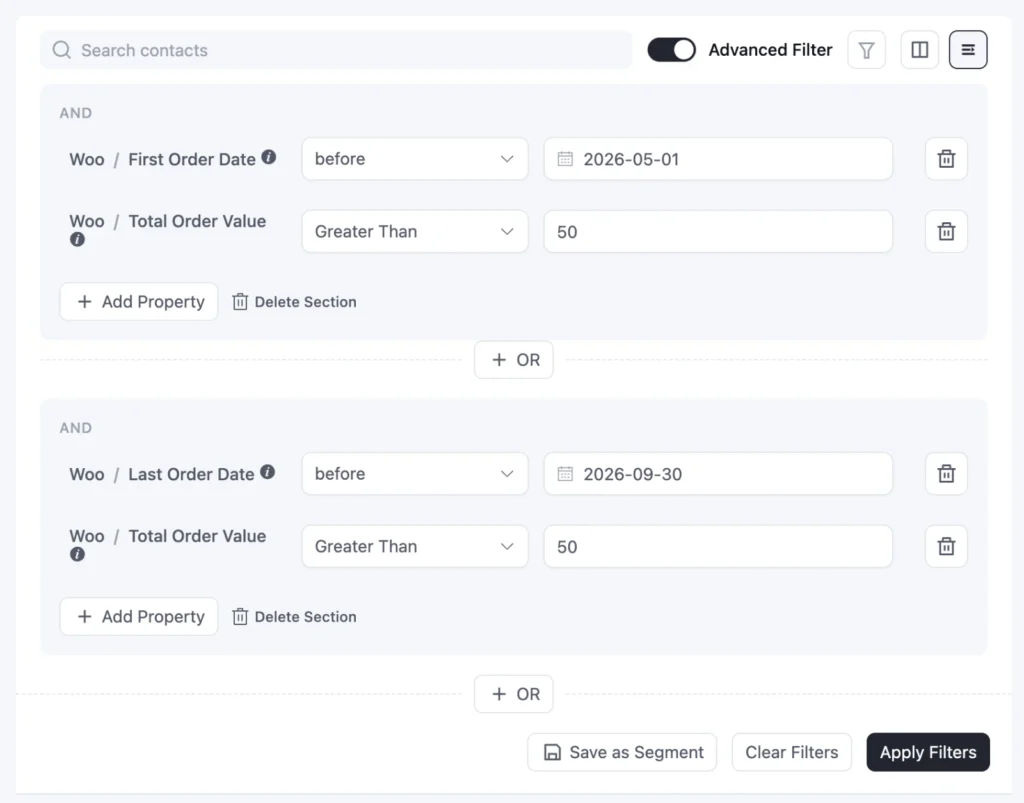Viewport: 1024px width, 803px height.
Task: Click info icon under first Total Order Value
Action: [77, 240]
